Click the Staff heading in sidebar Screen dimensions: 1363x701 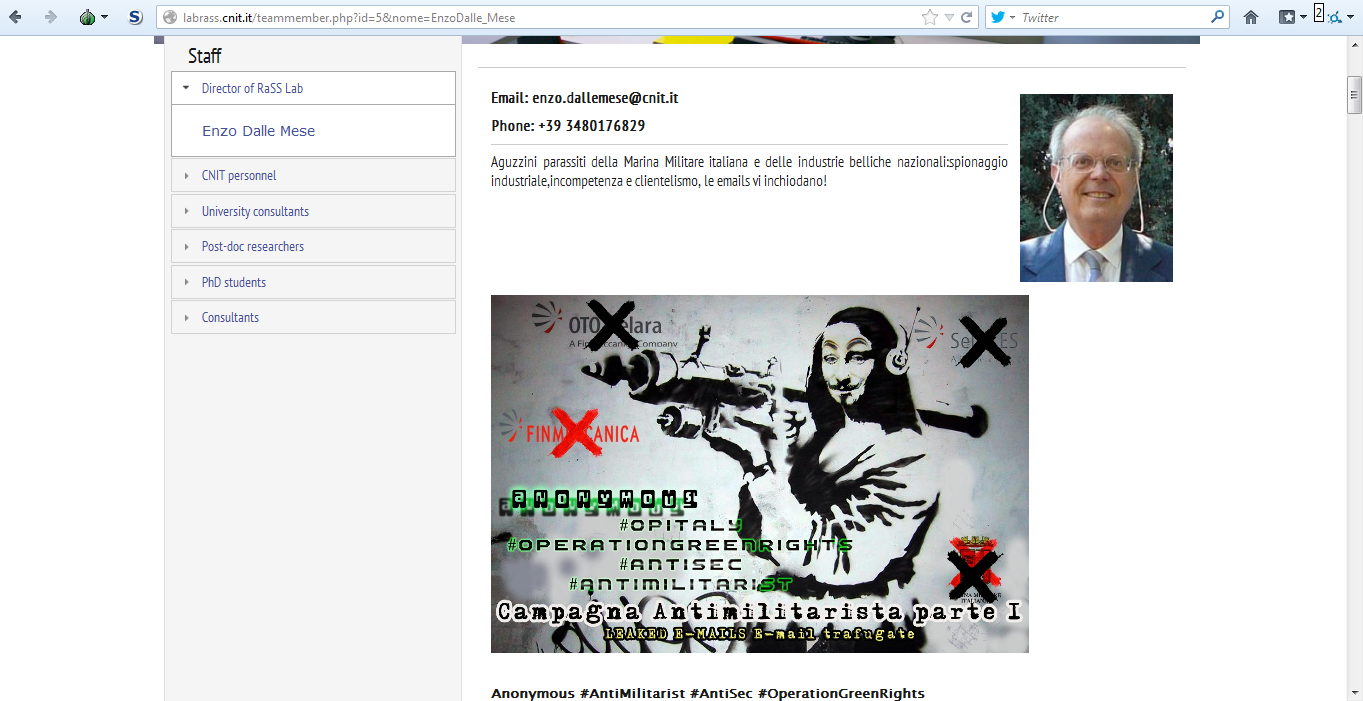tap(204, 56)
